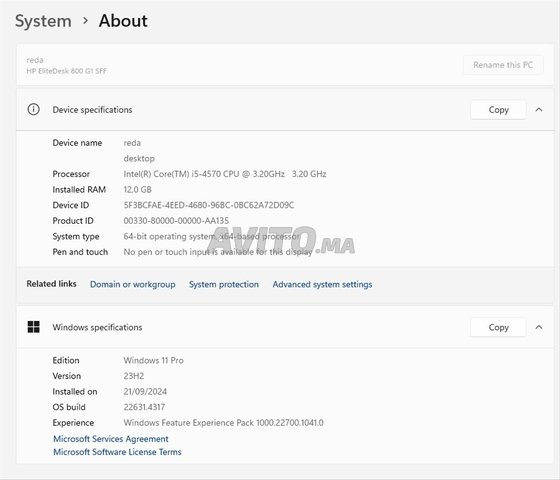Click the Product ID value 00330-80000-00000-AA135
The height and width of the screenshot is (480, 560).
[x=176, y=221]
